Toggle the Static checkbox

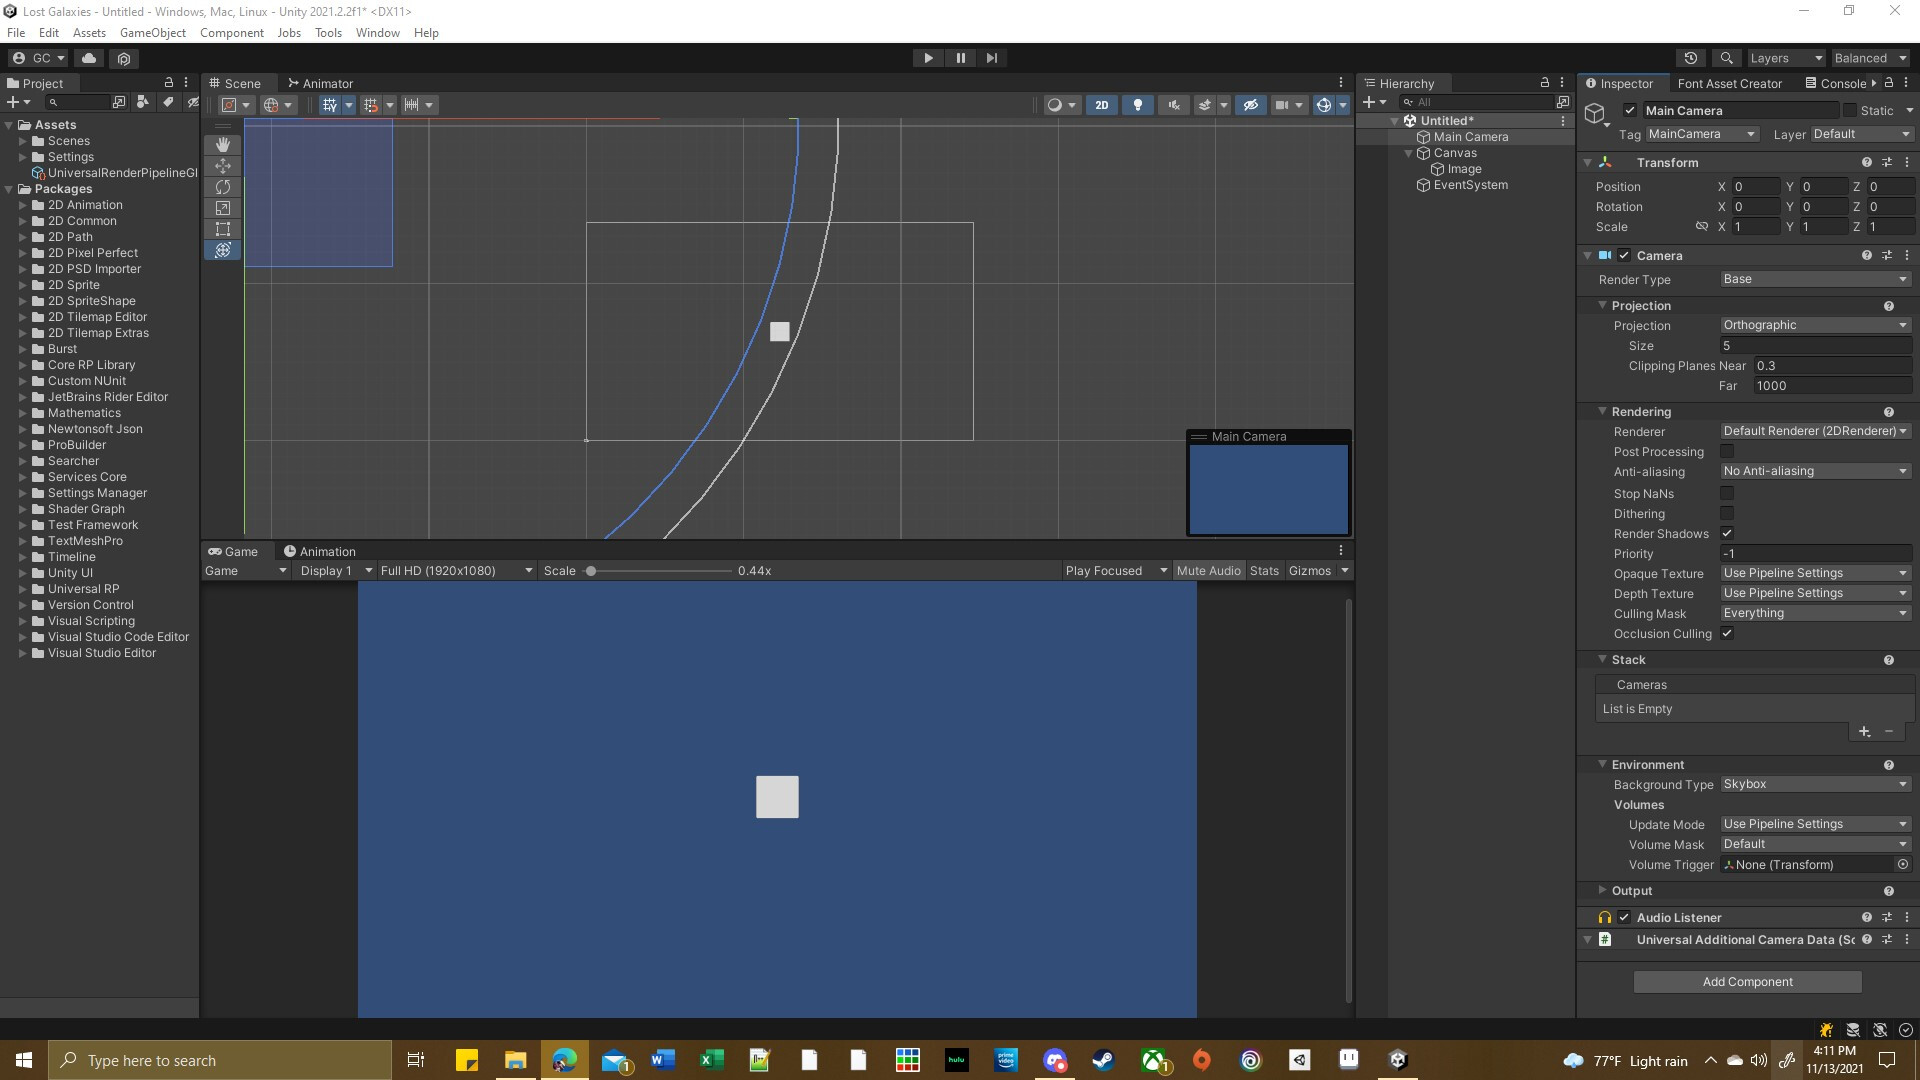pyautogui.click(x=1849, y=111)
